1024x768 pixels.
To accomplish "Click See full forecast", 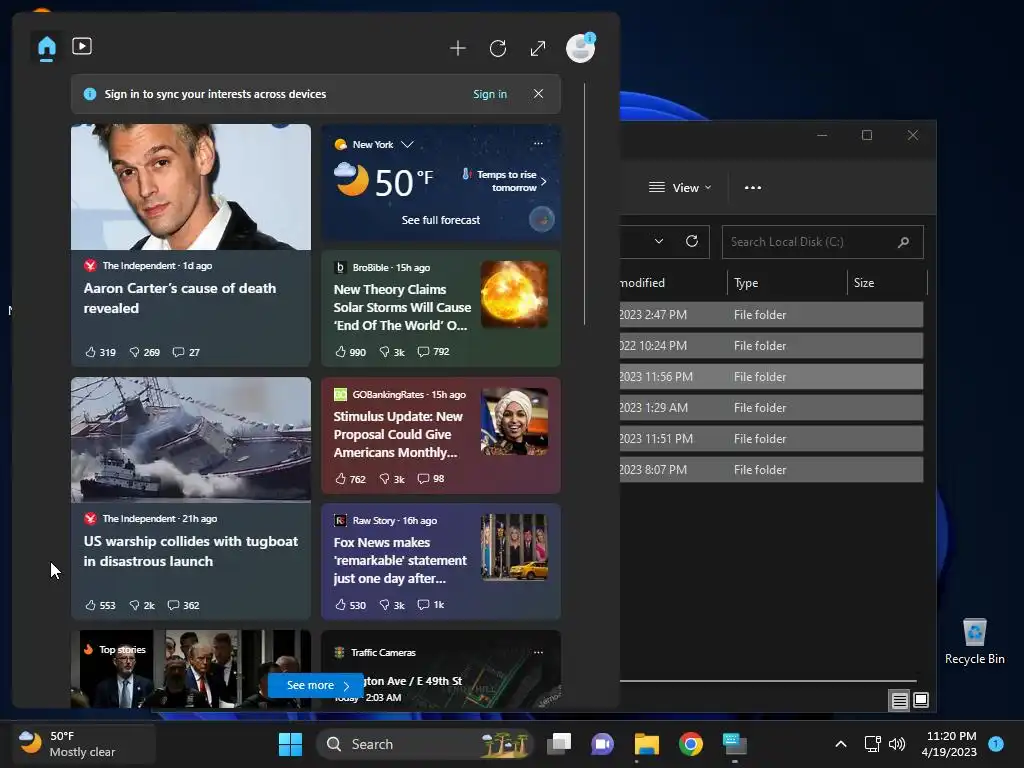I will click(x=441, y=220).
